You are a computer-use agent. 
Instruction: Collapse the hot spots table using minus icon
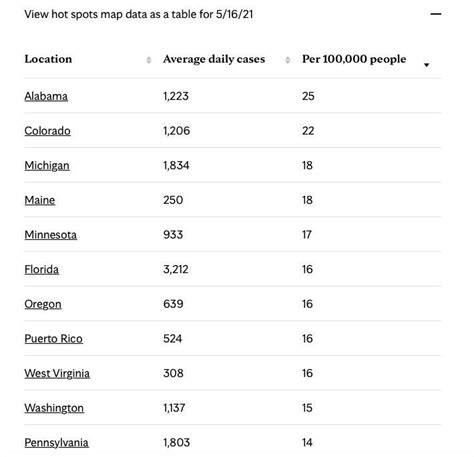coord(436,14)
